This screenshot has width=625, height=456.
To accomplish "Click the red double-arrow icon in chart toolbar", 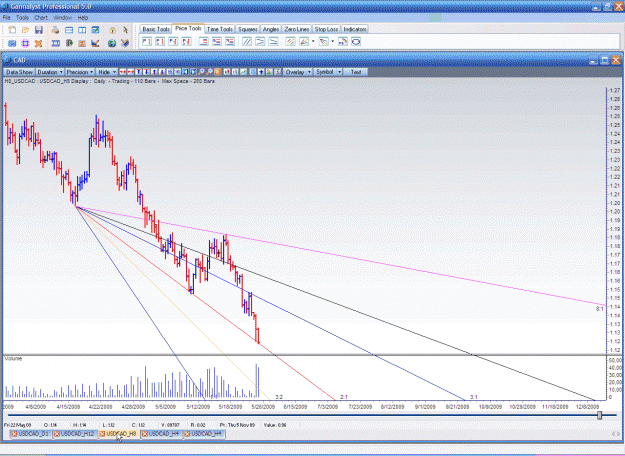I will [123, 72].
